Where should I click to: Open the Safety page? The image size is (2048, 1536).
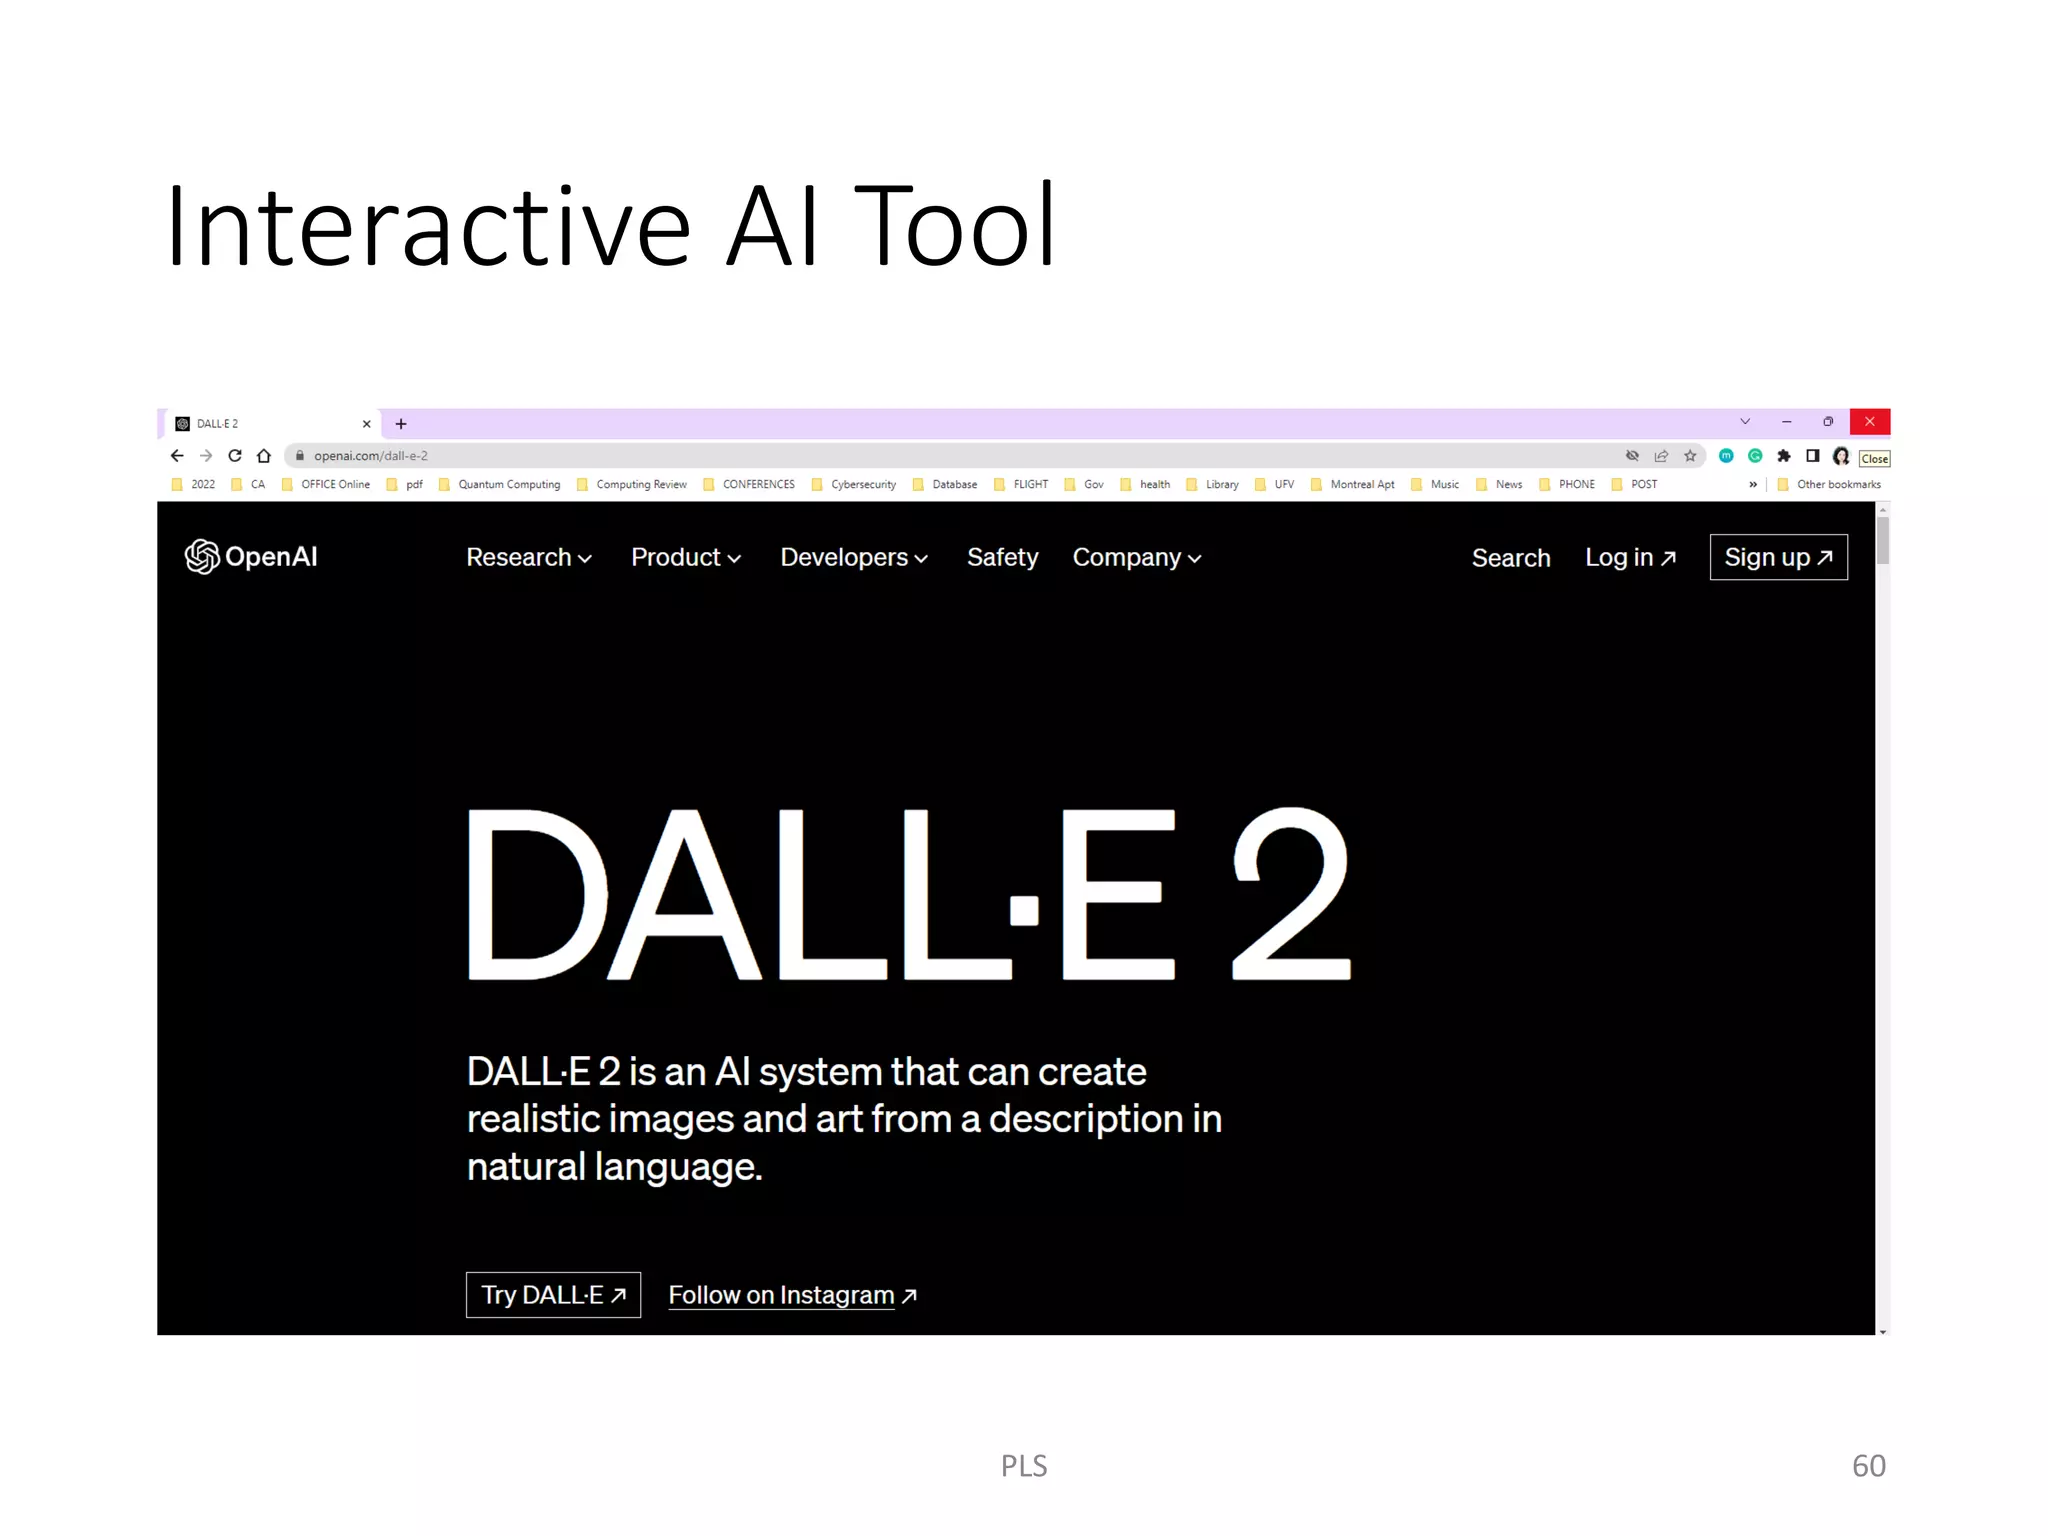coord(1002,558)
